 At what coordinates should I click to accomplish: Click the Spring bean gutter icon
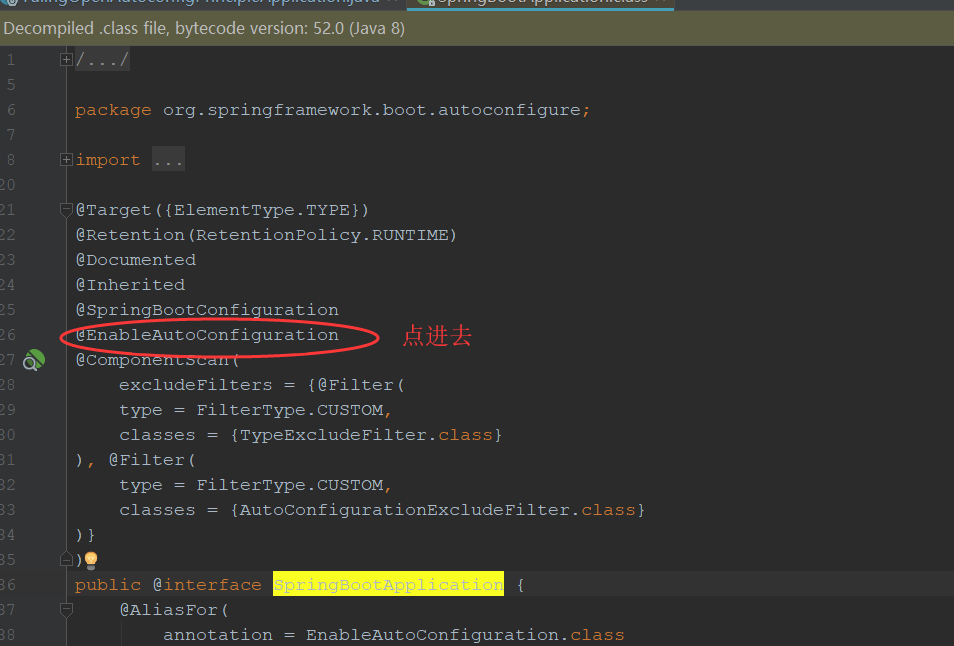point(34,360)
